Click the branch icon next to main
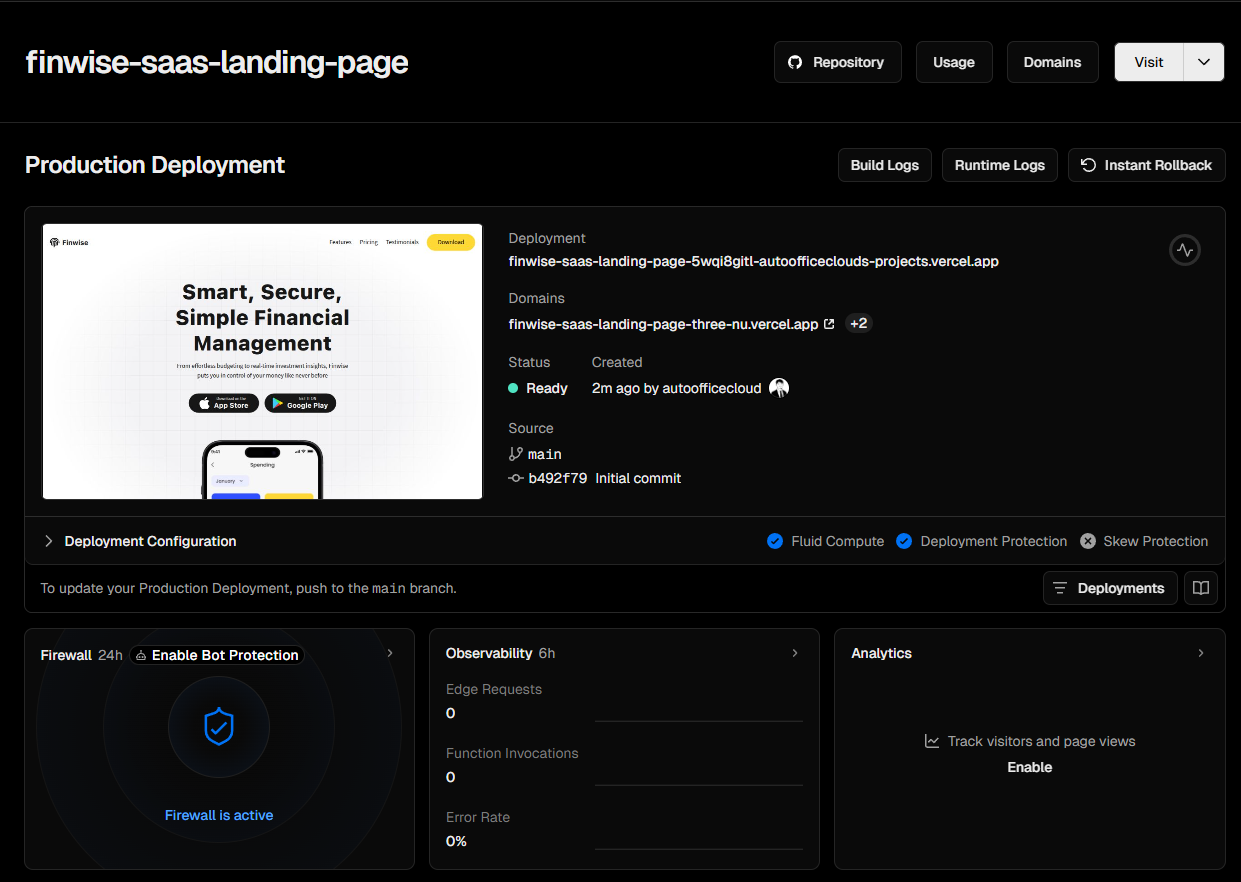This screenshot has width=1241, height=882. (516, 454)
